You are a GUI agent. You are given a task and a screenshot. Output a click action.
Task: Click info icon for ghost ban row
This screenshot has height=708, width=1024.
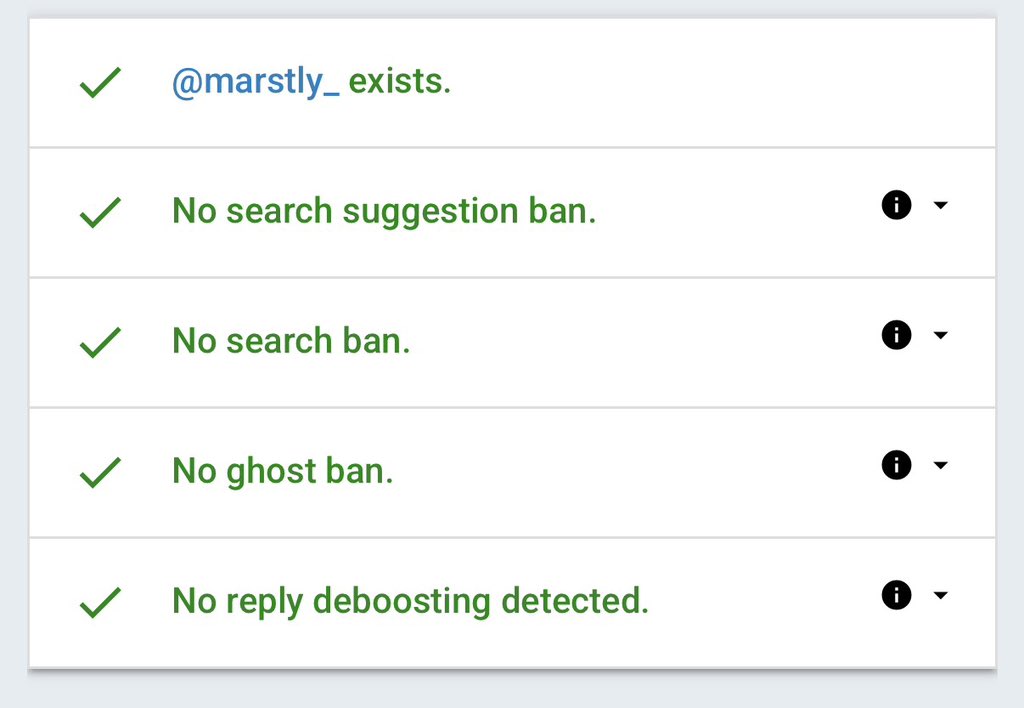click(x=897, y=465)
